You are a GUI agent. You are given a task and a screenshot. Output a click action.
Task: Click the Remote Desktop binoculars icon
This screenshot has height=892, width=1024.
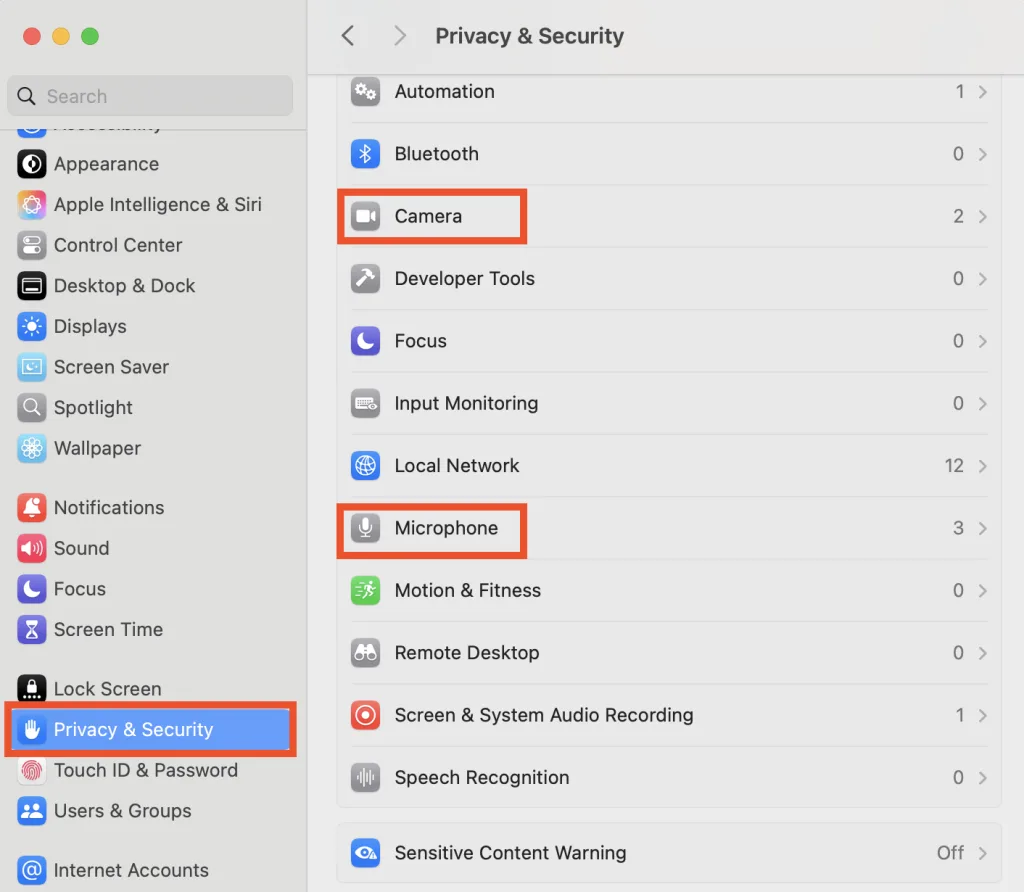365,652
